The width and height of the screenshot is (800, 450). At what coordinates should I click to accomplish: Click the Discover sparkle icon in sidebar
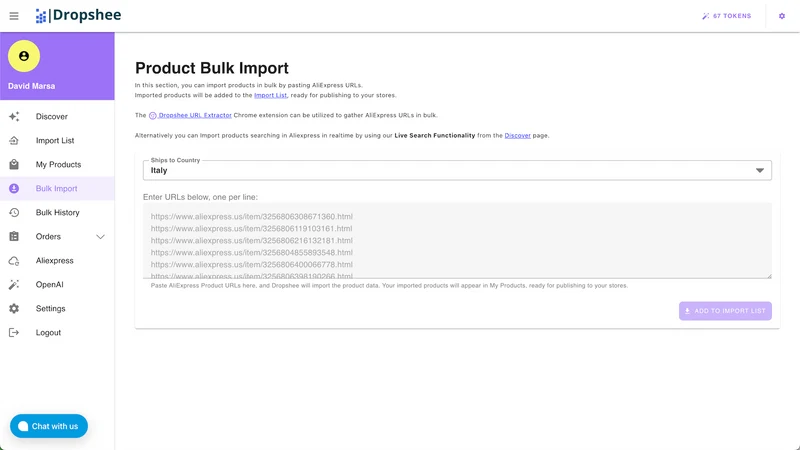pyautogui.click(x=14, y=116)
